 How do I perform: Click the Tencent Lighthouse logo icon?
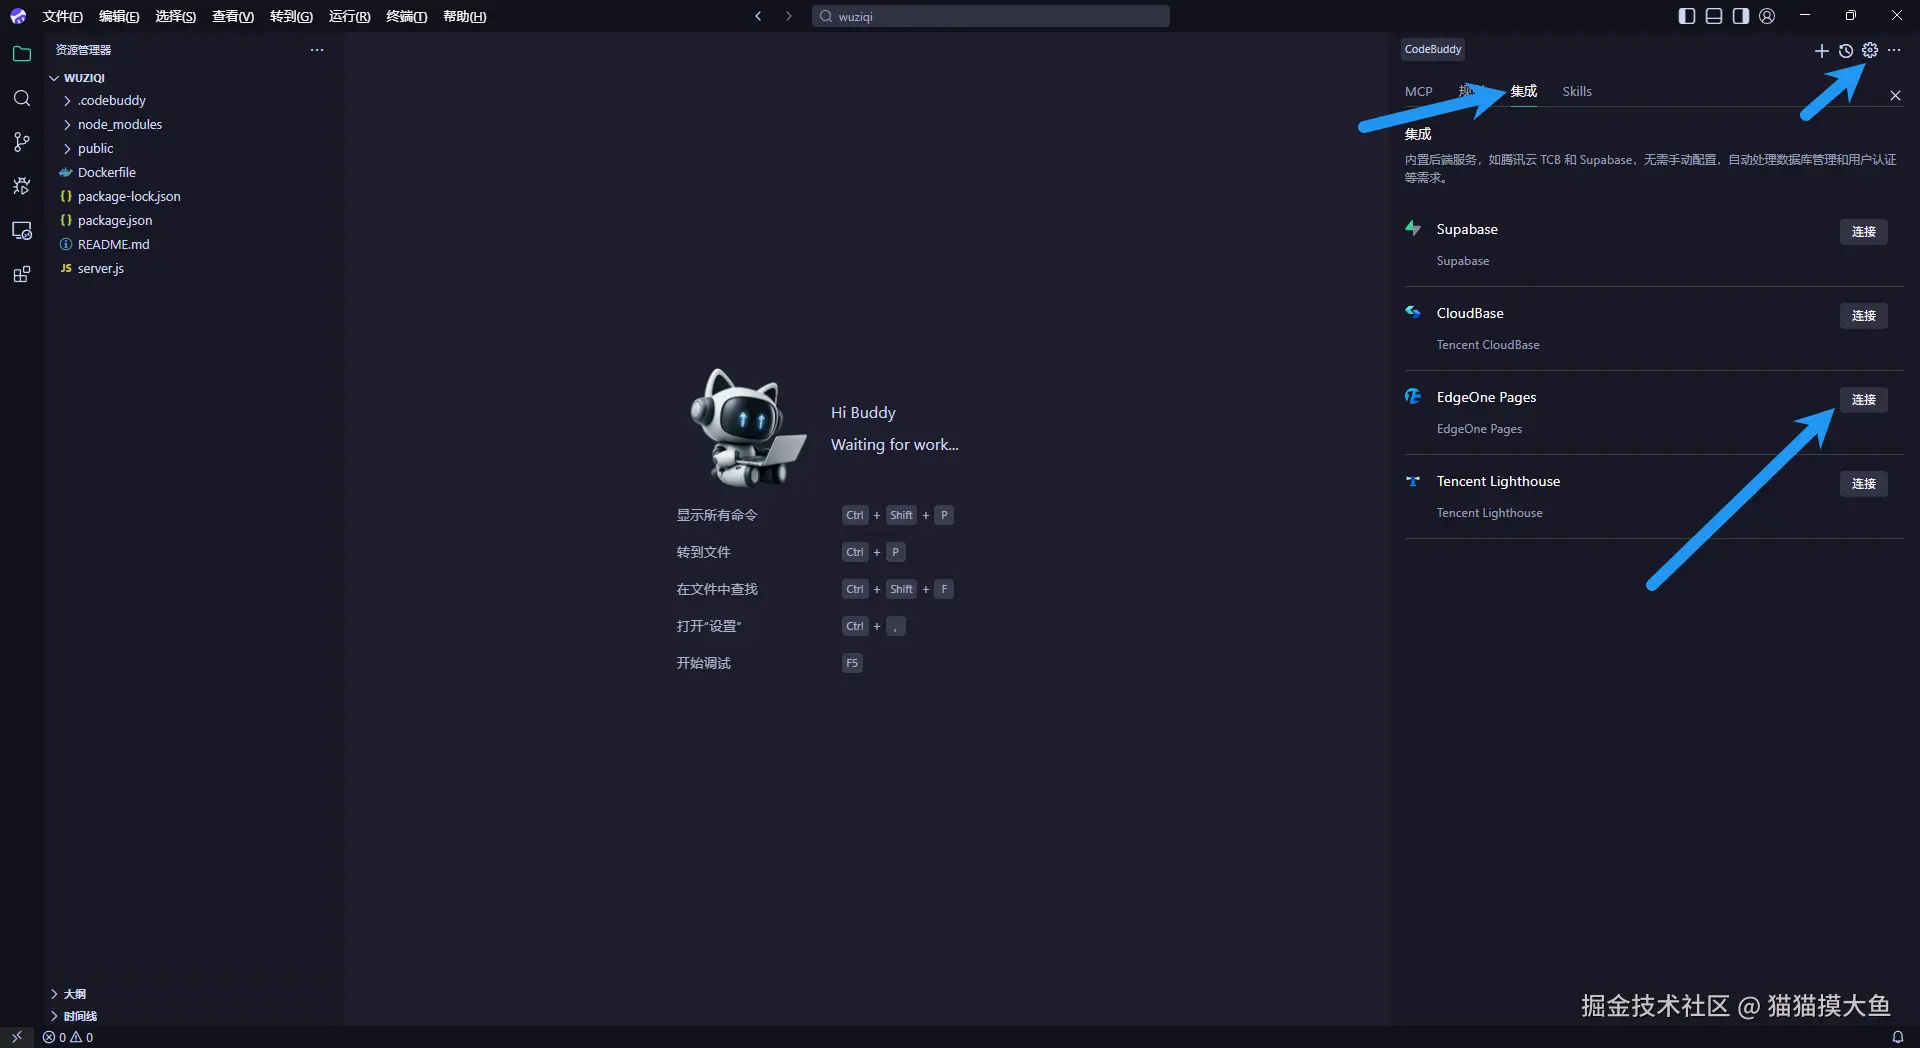click(x=1413, y=481)
